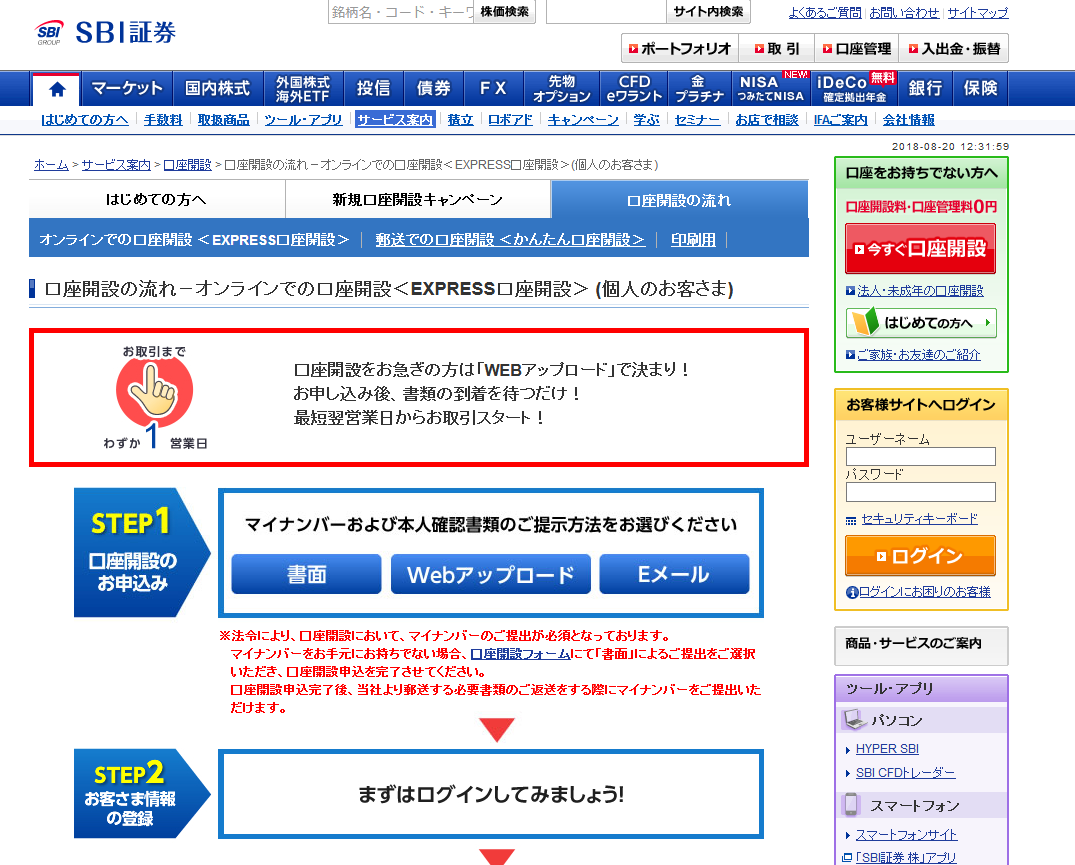
Task: Open the NISA つみたてNISA menu
Action: [771, 88]
